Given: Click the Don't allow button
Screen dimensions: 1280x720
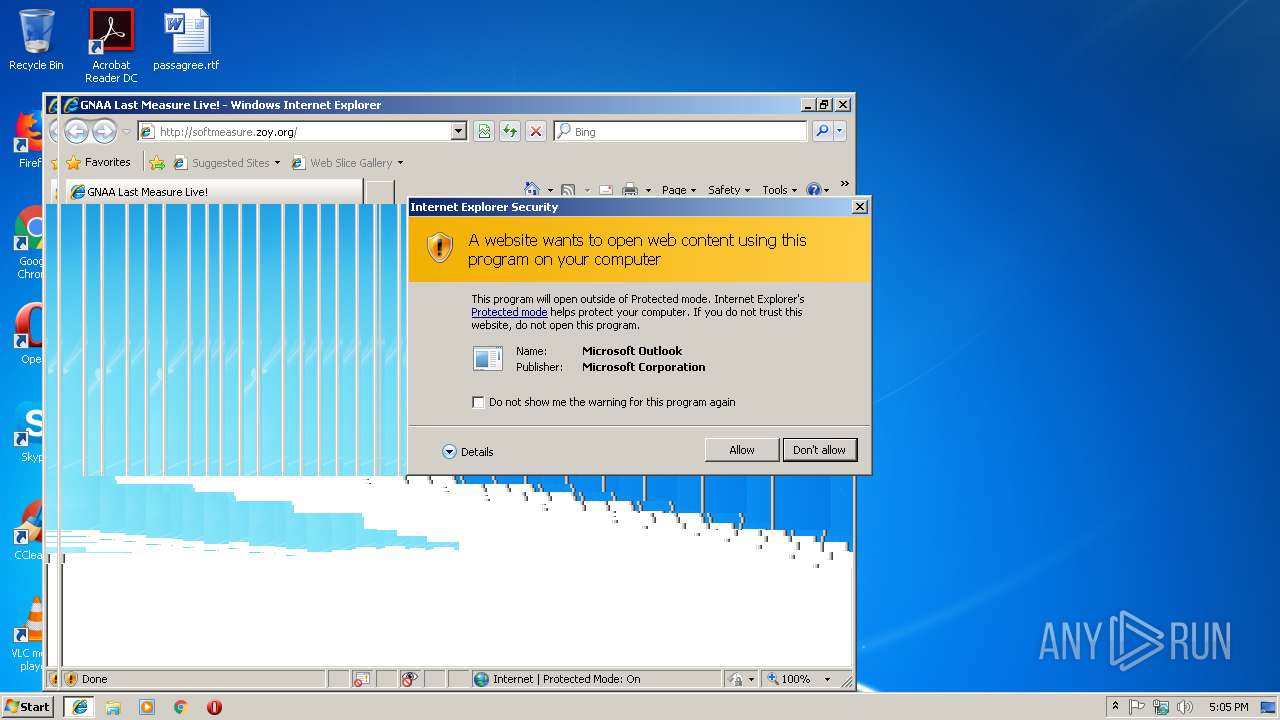Looking at the screenshot, I should click(819, 450).
